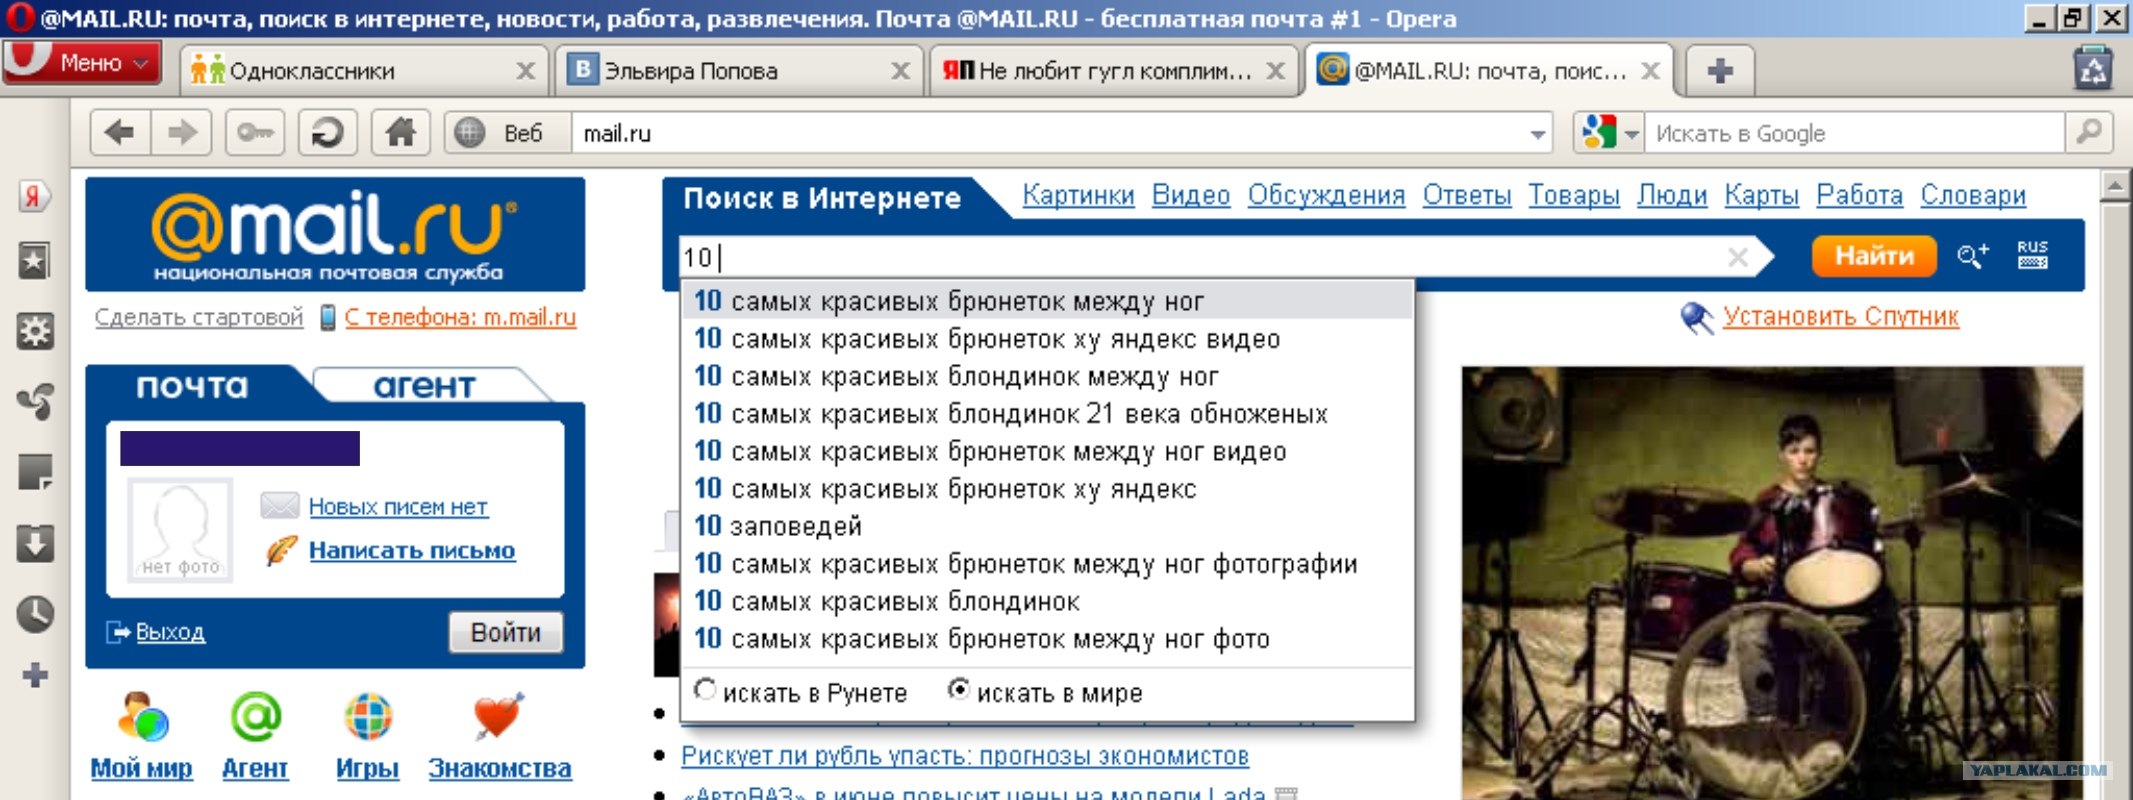Open the Словари link
2133x800 pixels.
pos(1973,195)
